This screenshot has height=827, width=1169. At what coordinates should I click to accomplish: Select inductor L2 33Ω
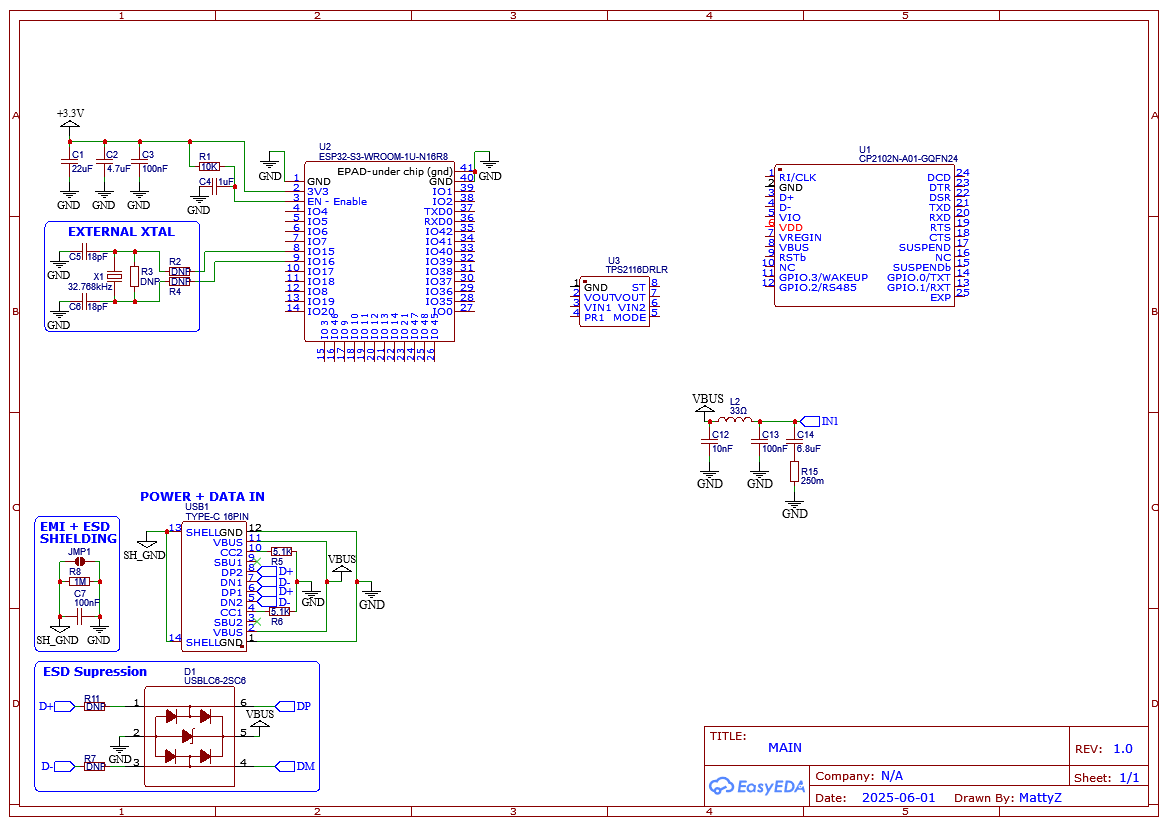(735, 420)
